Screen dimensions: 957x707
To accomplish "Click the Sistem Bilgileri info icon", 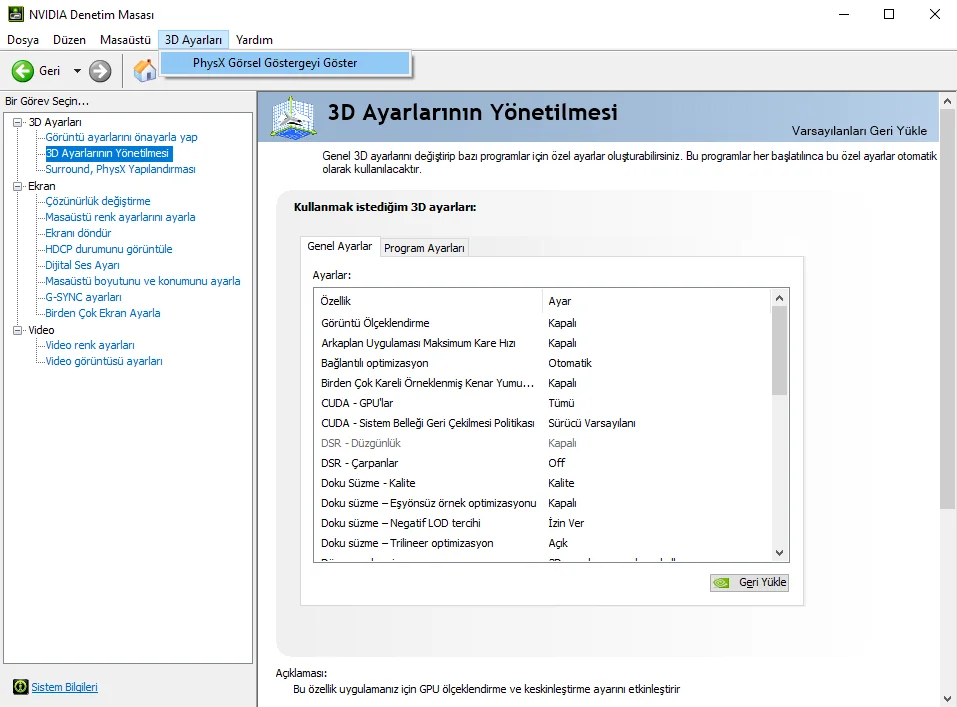I will 21,687.
